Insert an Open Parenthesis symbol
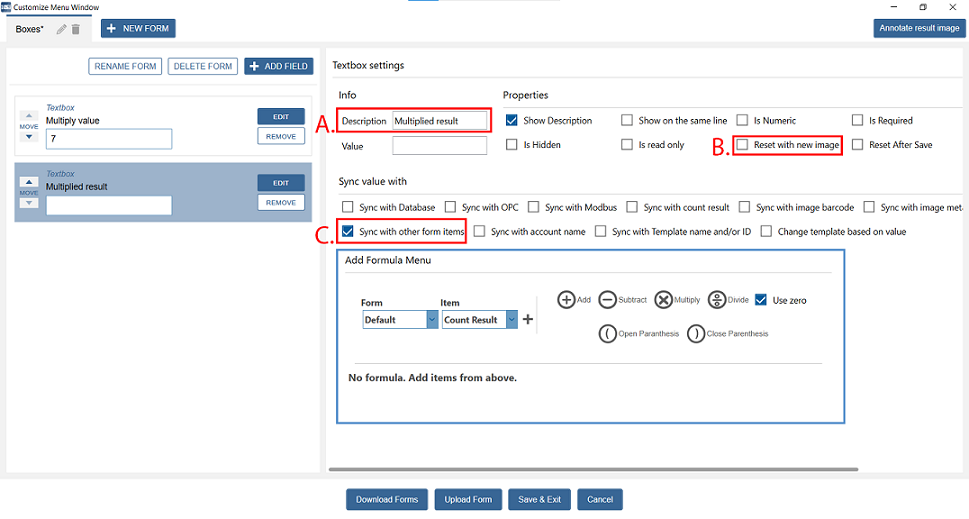 point(607,334)
